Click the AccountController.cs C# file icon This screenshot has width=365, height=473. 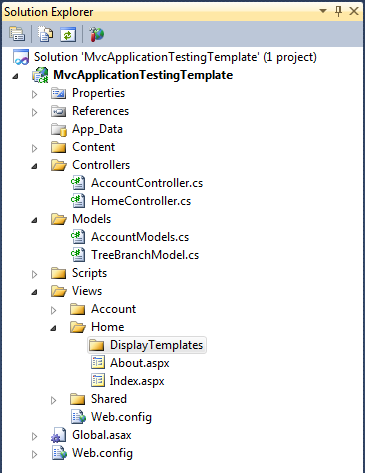[x=78, y=183]
